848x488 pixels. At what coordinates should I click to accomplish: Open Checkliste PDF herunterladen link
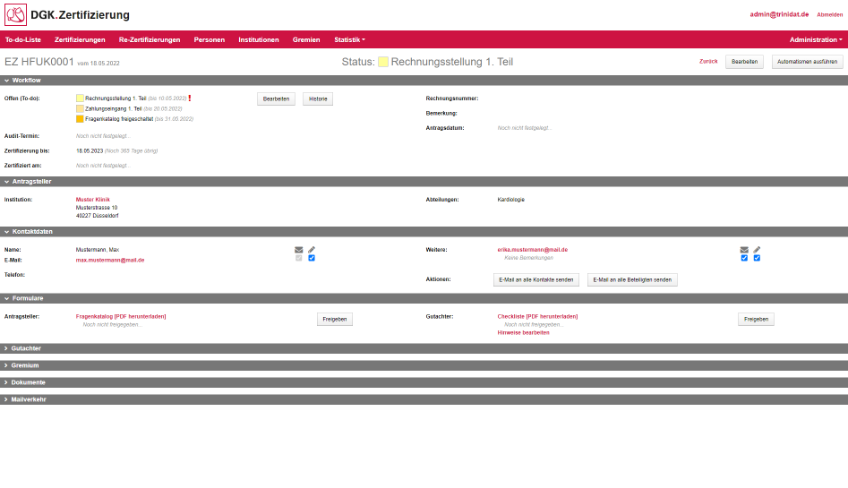click(x=538, y=316)
